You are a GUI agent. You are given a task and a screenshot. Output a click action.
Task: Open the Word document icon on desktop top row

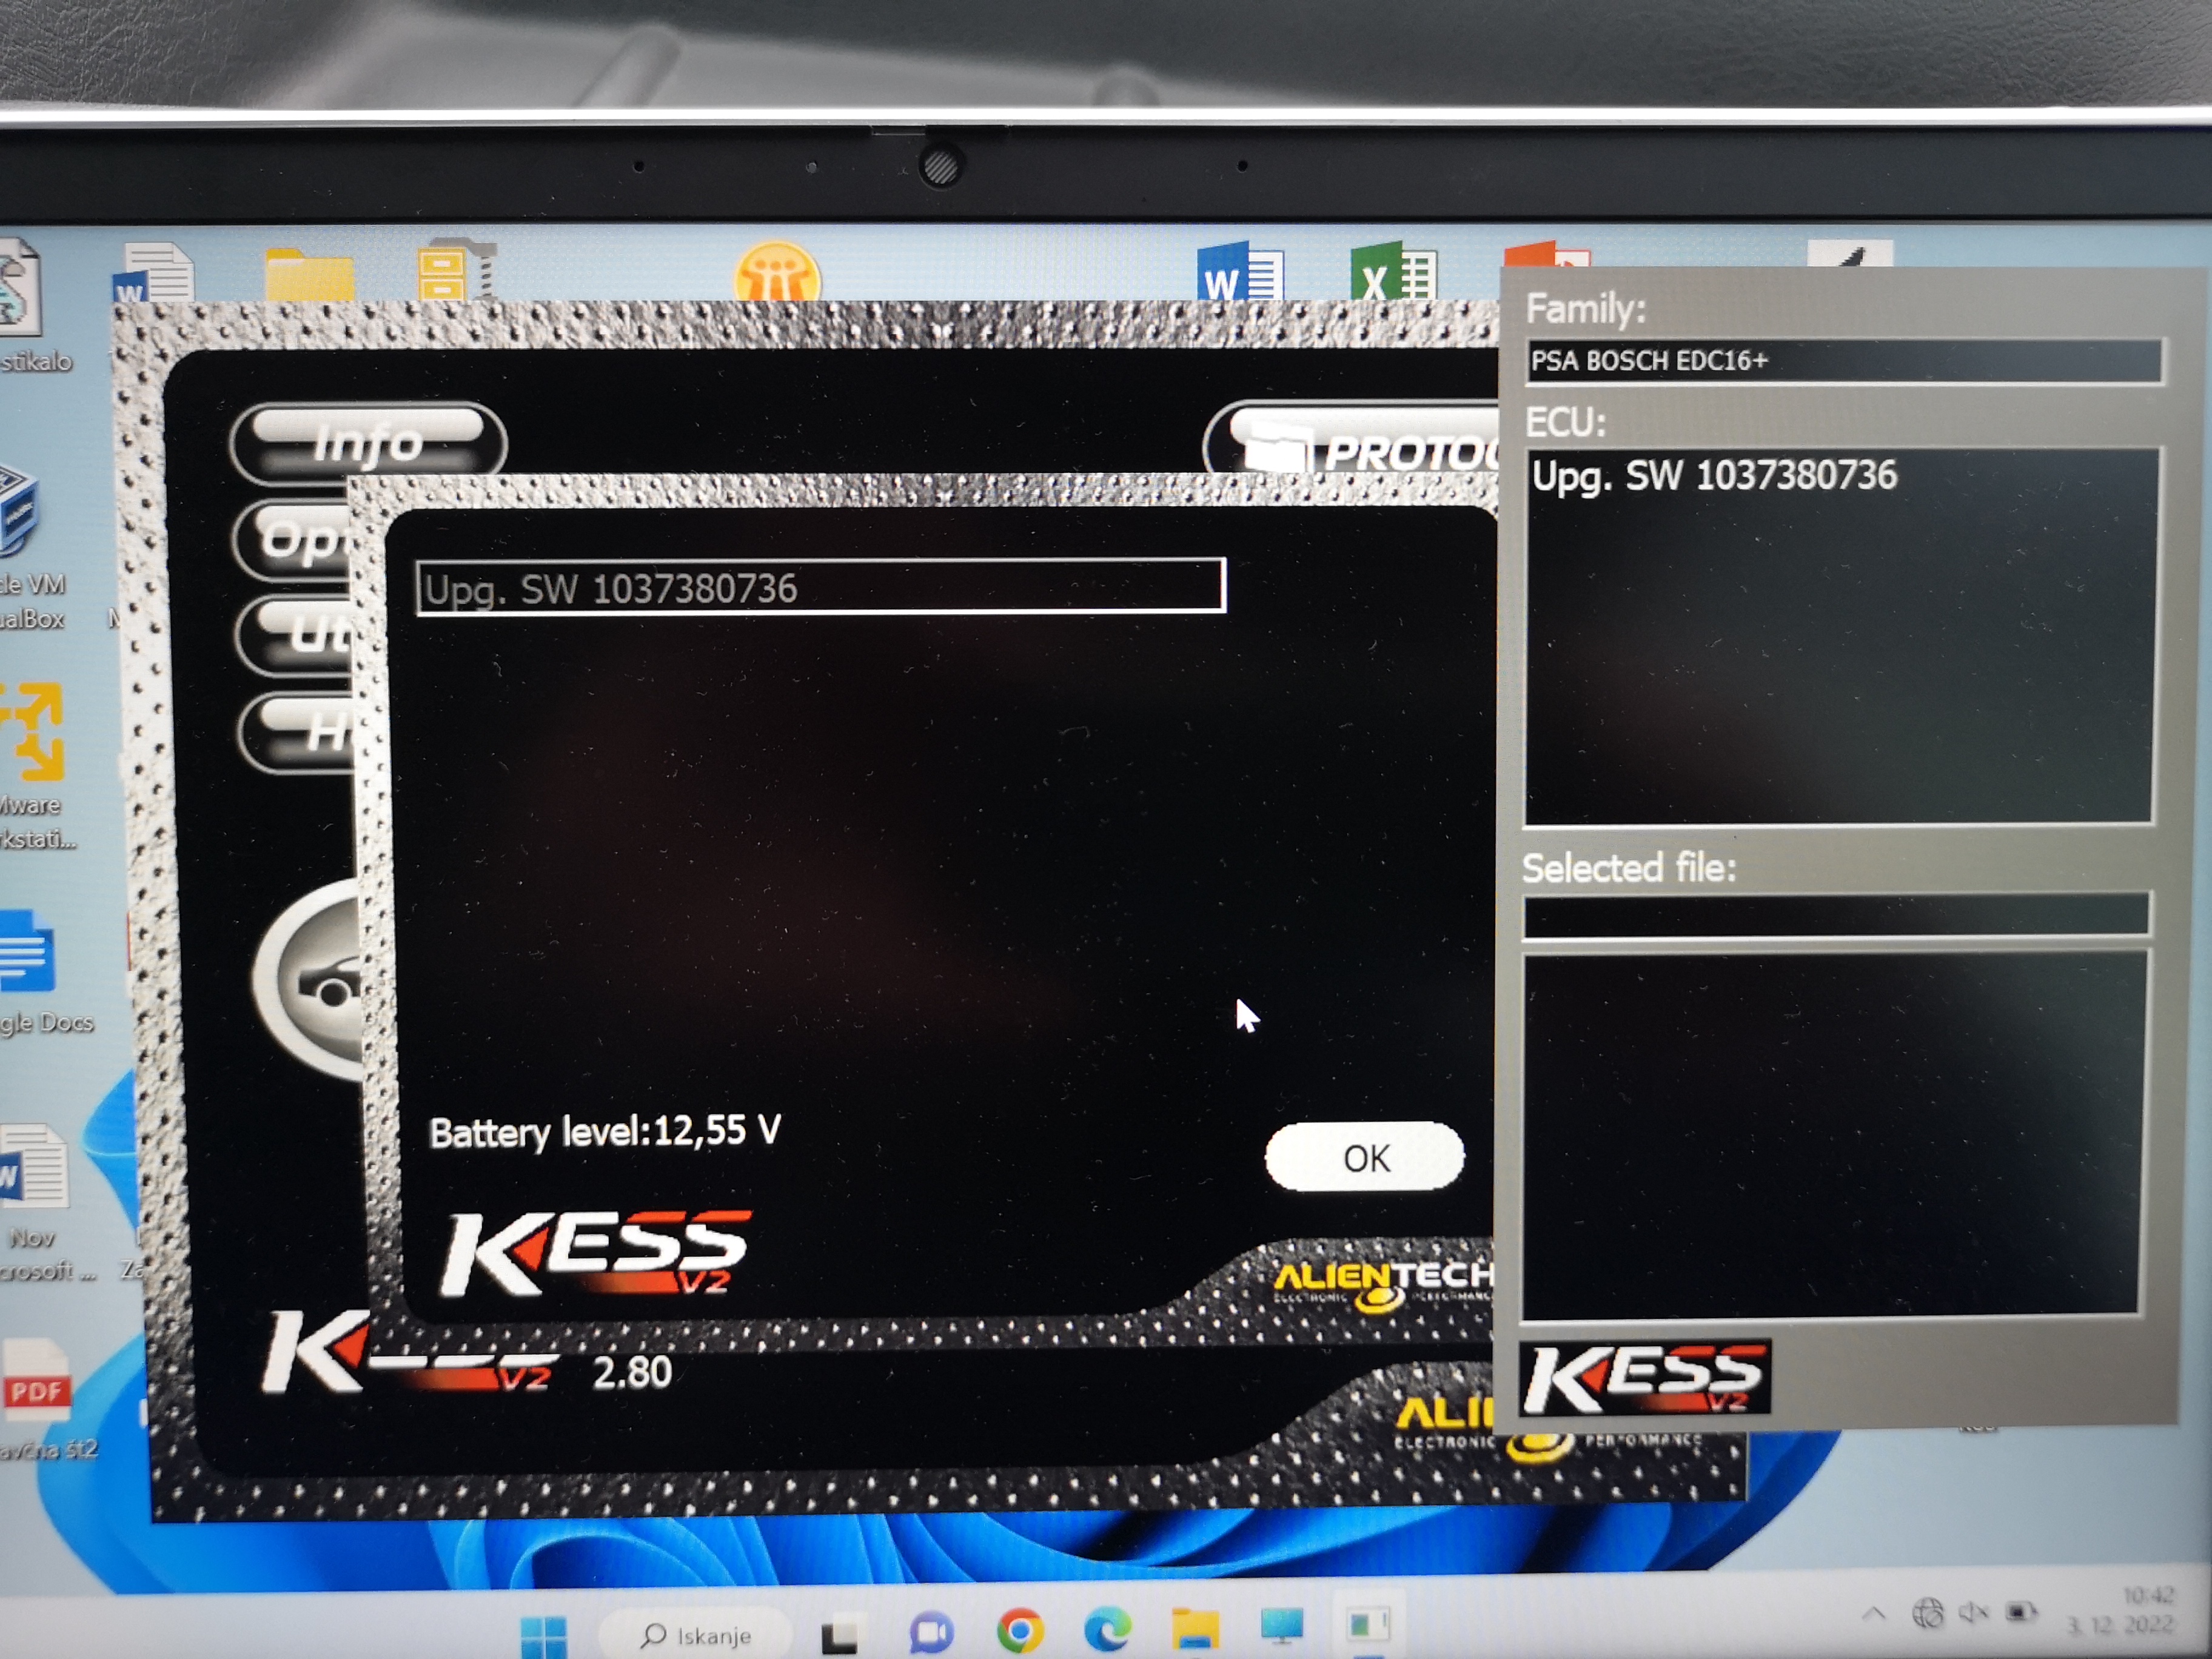coord(153,272)
